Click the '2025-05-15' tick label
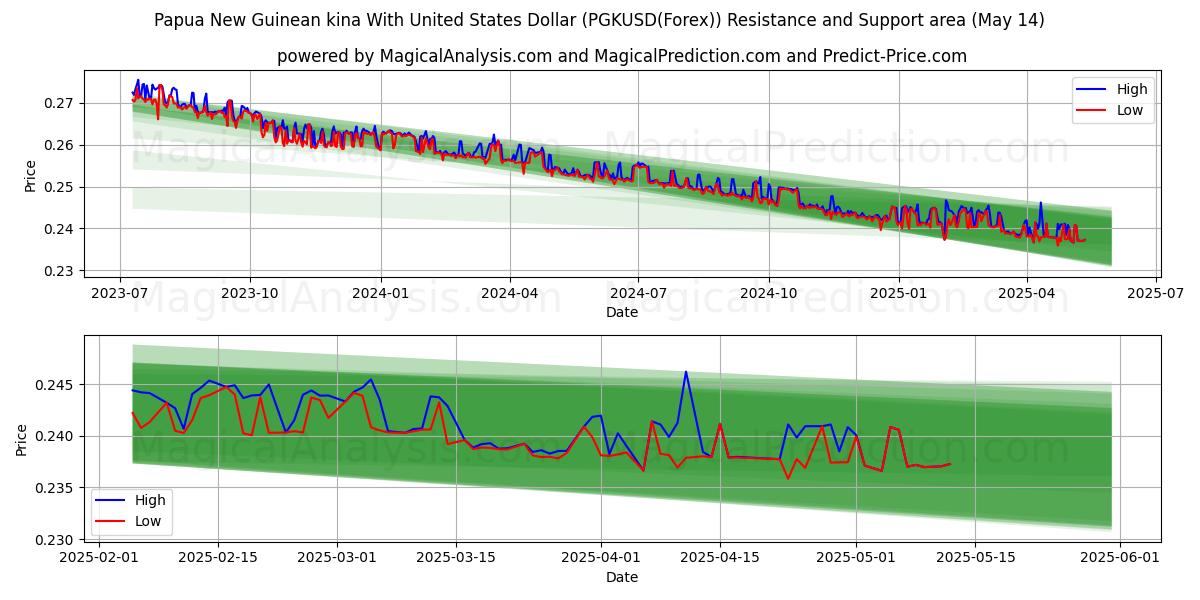This screenshot has width=1200, height=600. click(x=977, y=558)
